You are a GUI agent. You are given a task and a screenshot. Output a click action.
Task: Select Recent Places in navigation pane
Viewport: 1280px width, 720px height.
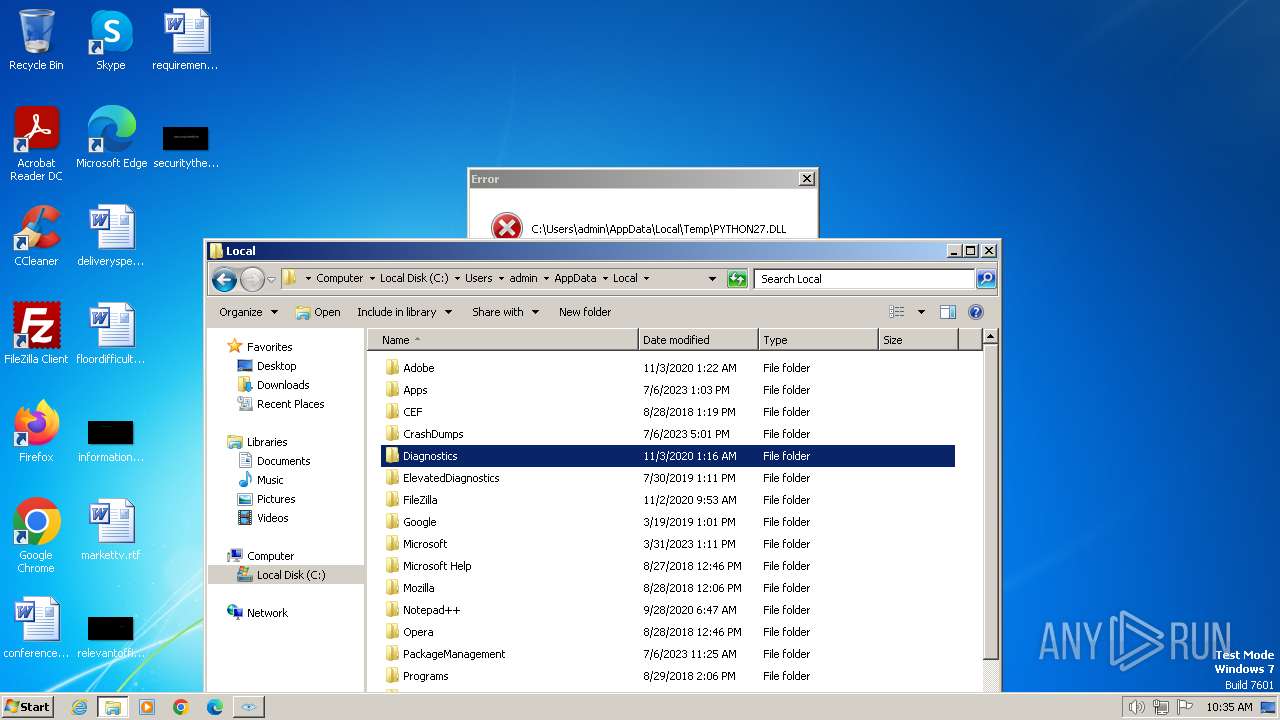click(290, 404)
